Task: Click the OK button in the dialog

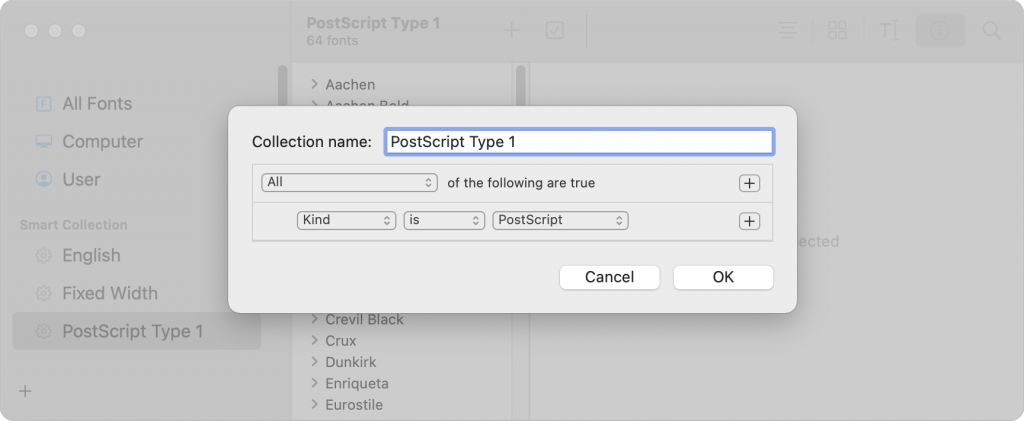Action: click(723, 277)
